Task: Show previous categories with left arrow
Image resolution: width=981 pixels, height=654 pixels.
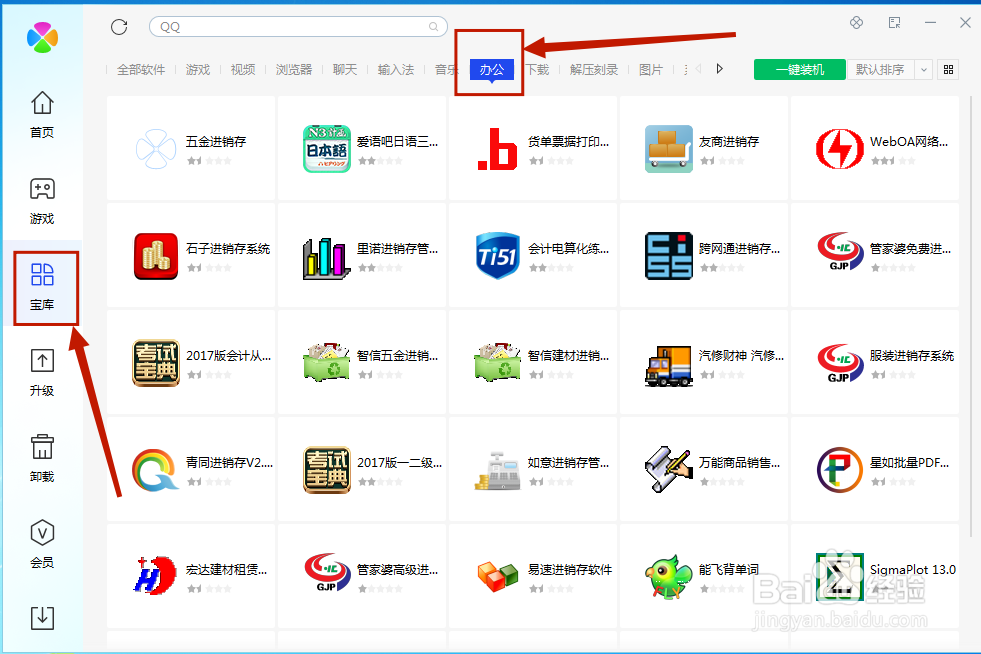Action: click(x=698, y=69)
